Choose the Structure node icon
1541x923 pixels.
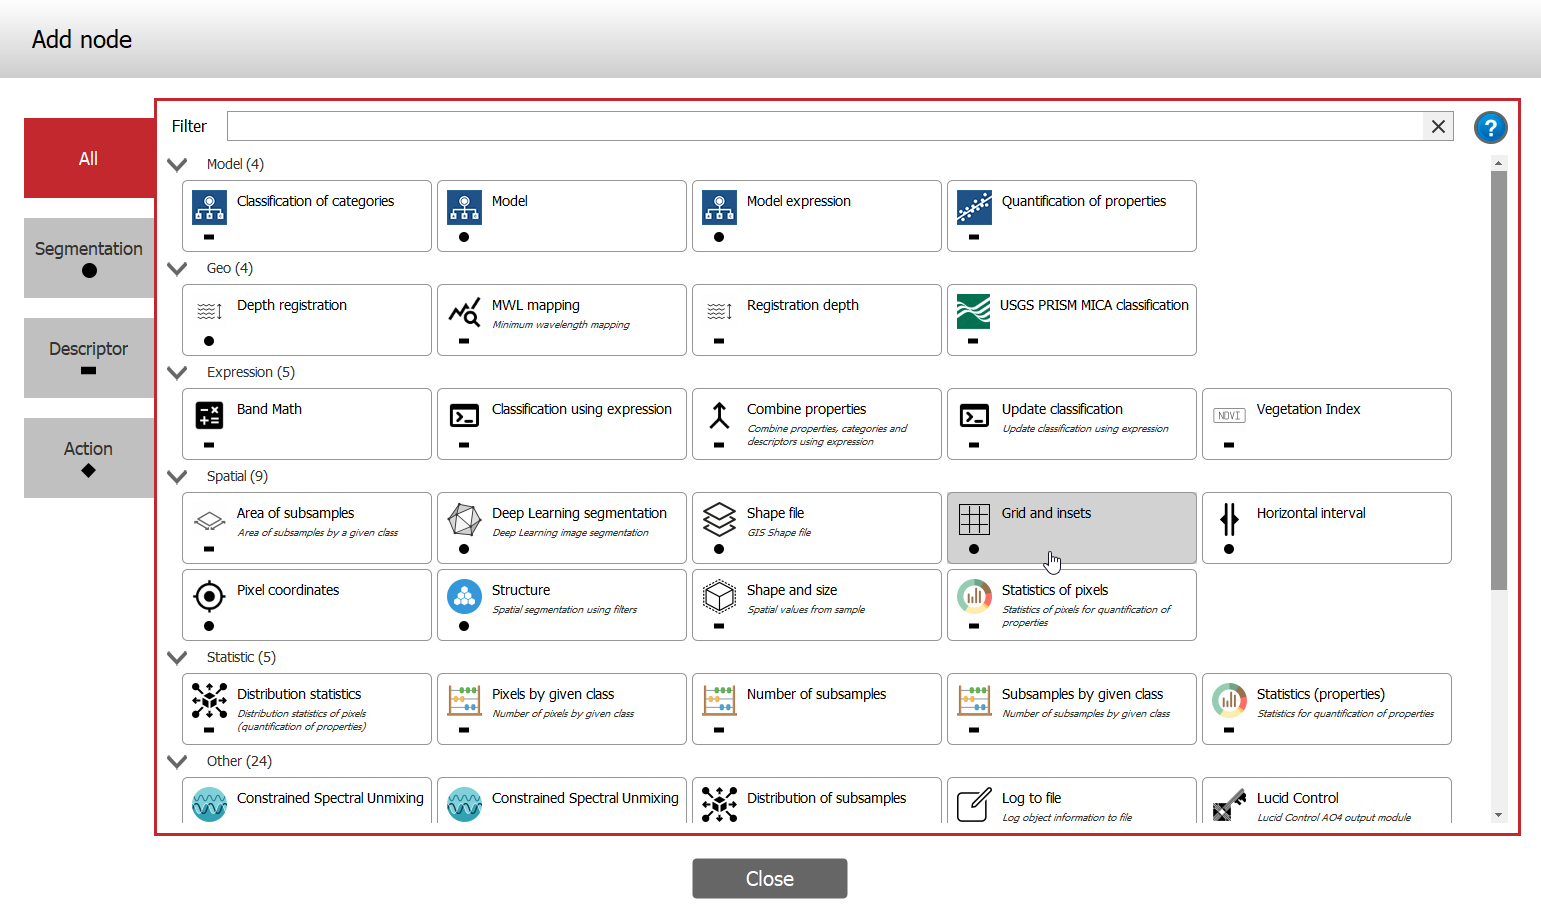tap(464, 596)
